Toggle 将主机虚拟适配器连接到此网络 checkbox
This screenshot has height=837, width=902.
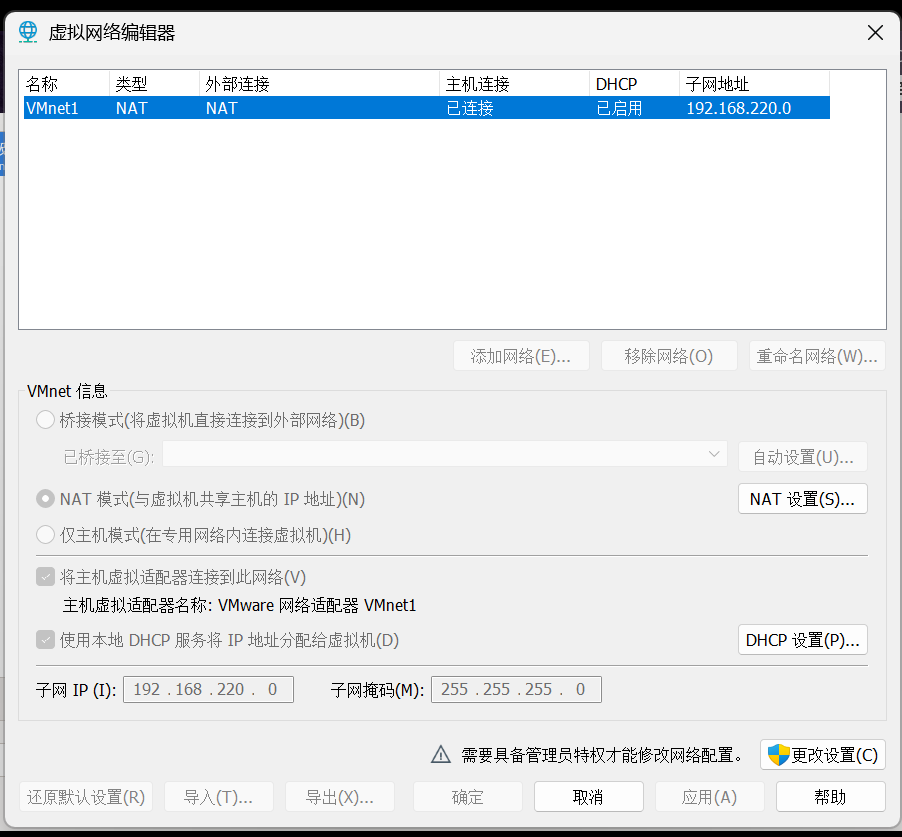pyautogui.click(x=45, y=576)
